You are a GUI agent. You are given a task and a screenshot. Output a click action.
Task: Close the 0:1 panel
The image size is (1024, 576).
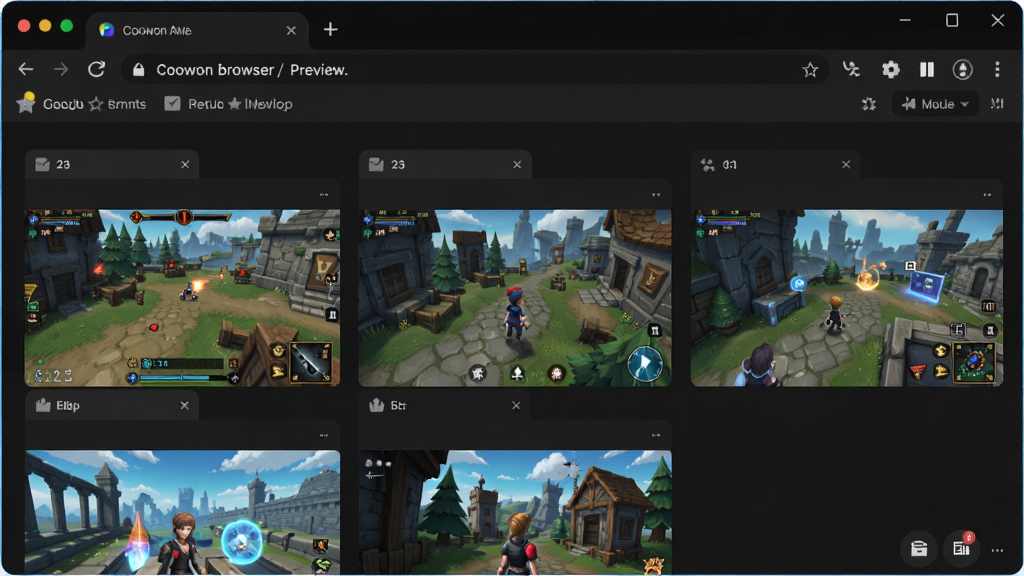(x=846, y=165)
